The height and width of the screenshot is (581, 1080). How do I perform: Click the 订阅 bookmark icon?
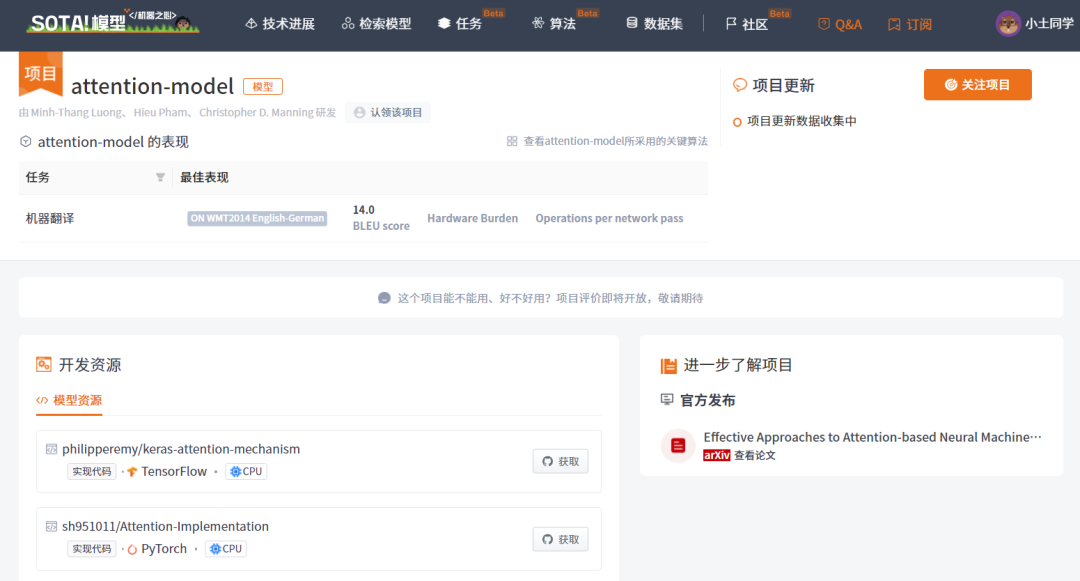894,24
